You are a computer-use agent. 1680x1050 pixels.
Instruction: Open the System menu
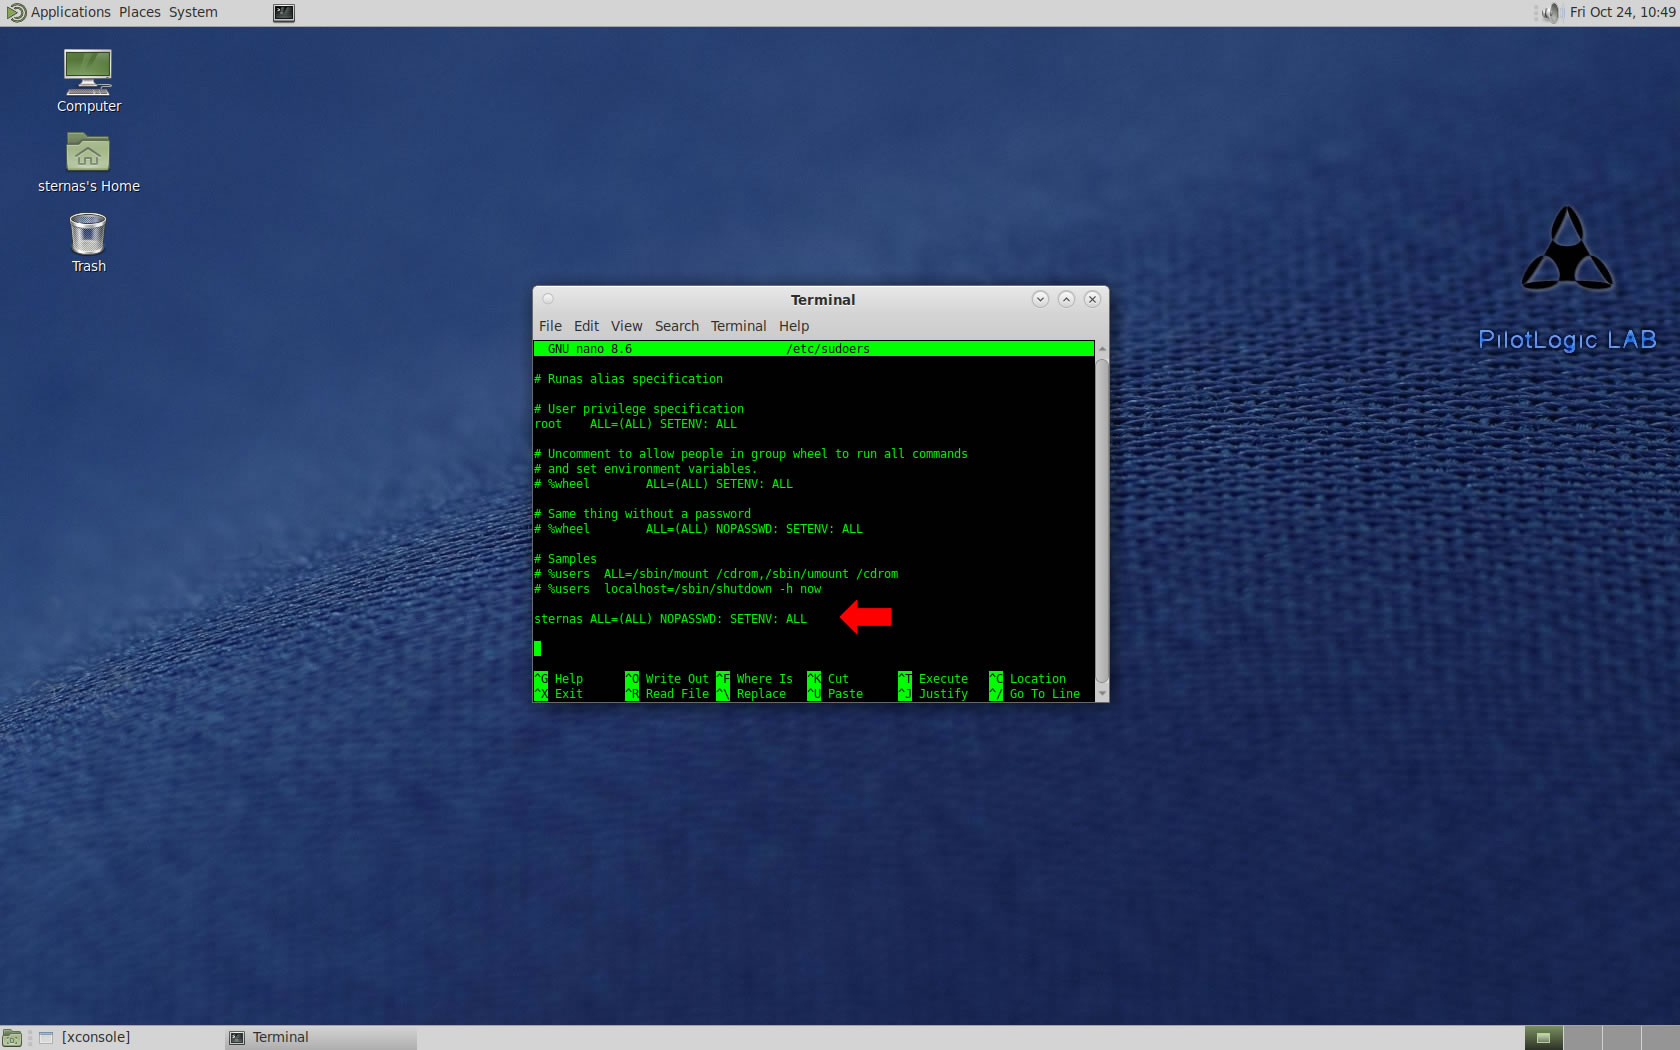pos(193,12)
